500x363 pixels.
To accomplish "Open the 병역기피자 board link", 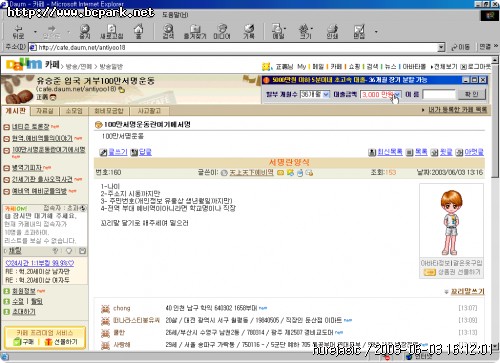I will click(x=27, y=168).
